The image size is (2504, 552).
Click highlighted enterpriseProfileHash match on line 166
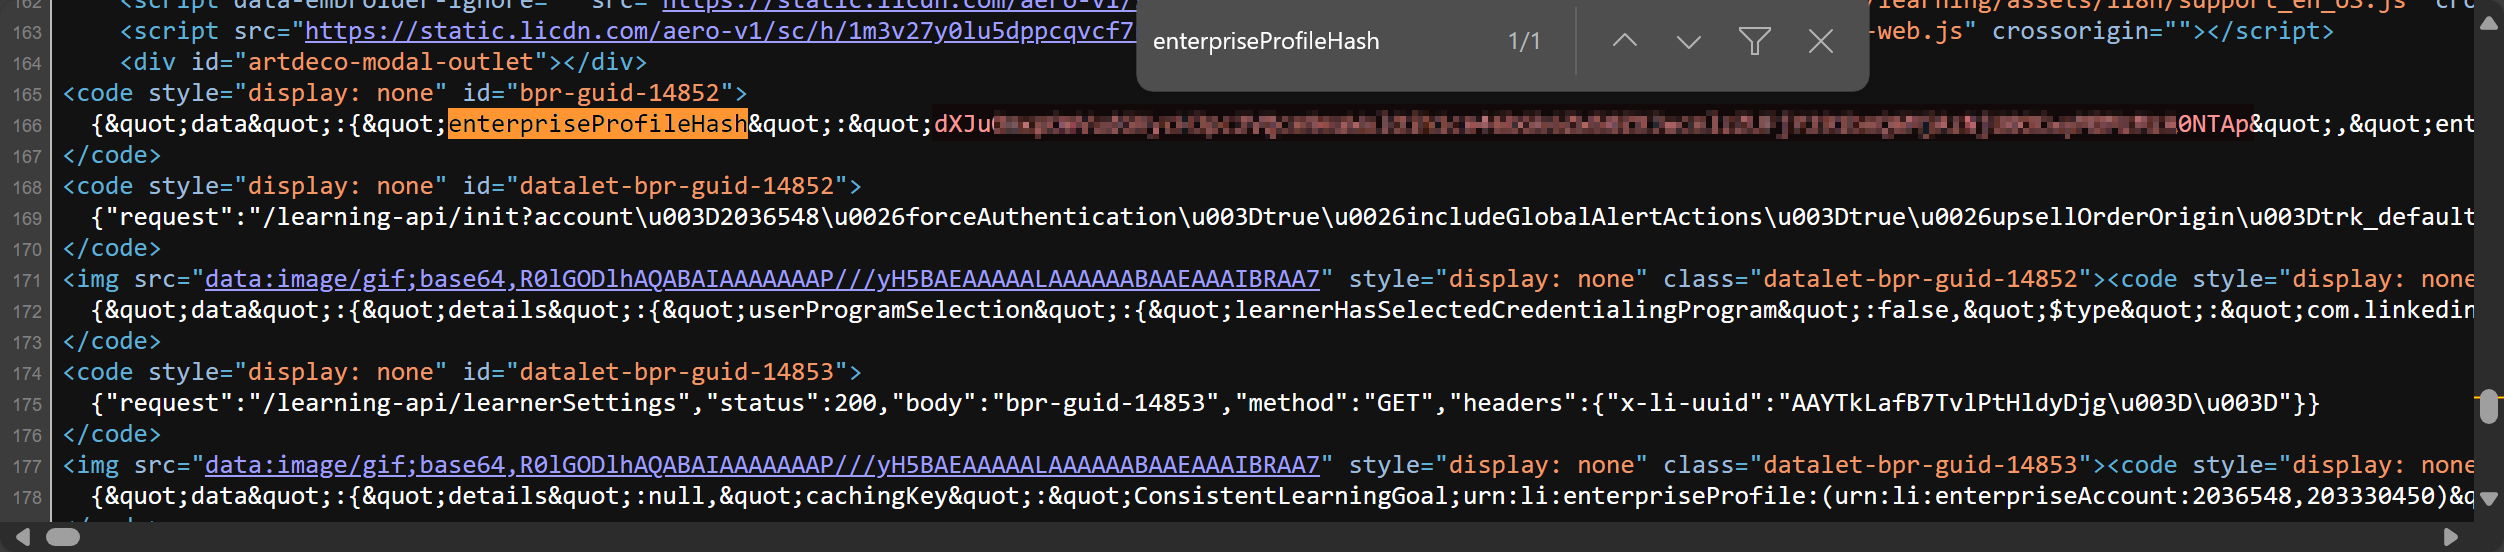pos(597,124)
